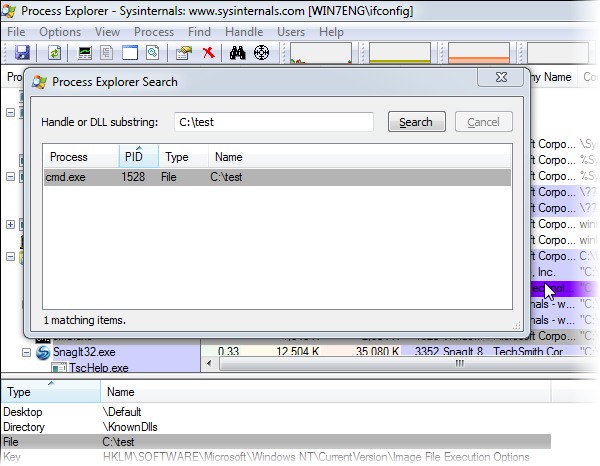Image resolution: width=600 pixels, height=466 pixels.
Task: Select the Key HKLM\SOFTWARE handle row
Action: coord(276,457)
